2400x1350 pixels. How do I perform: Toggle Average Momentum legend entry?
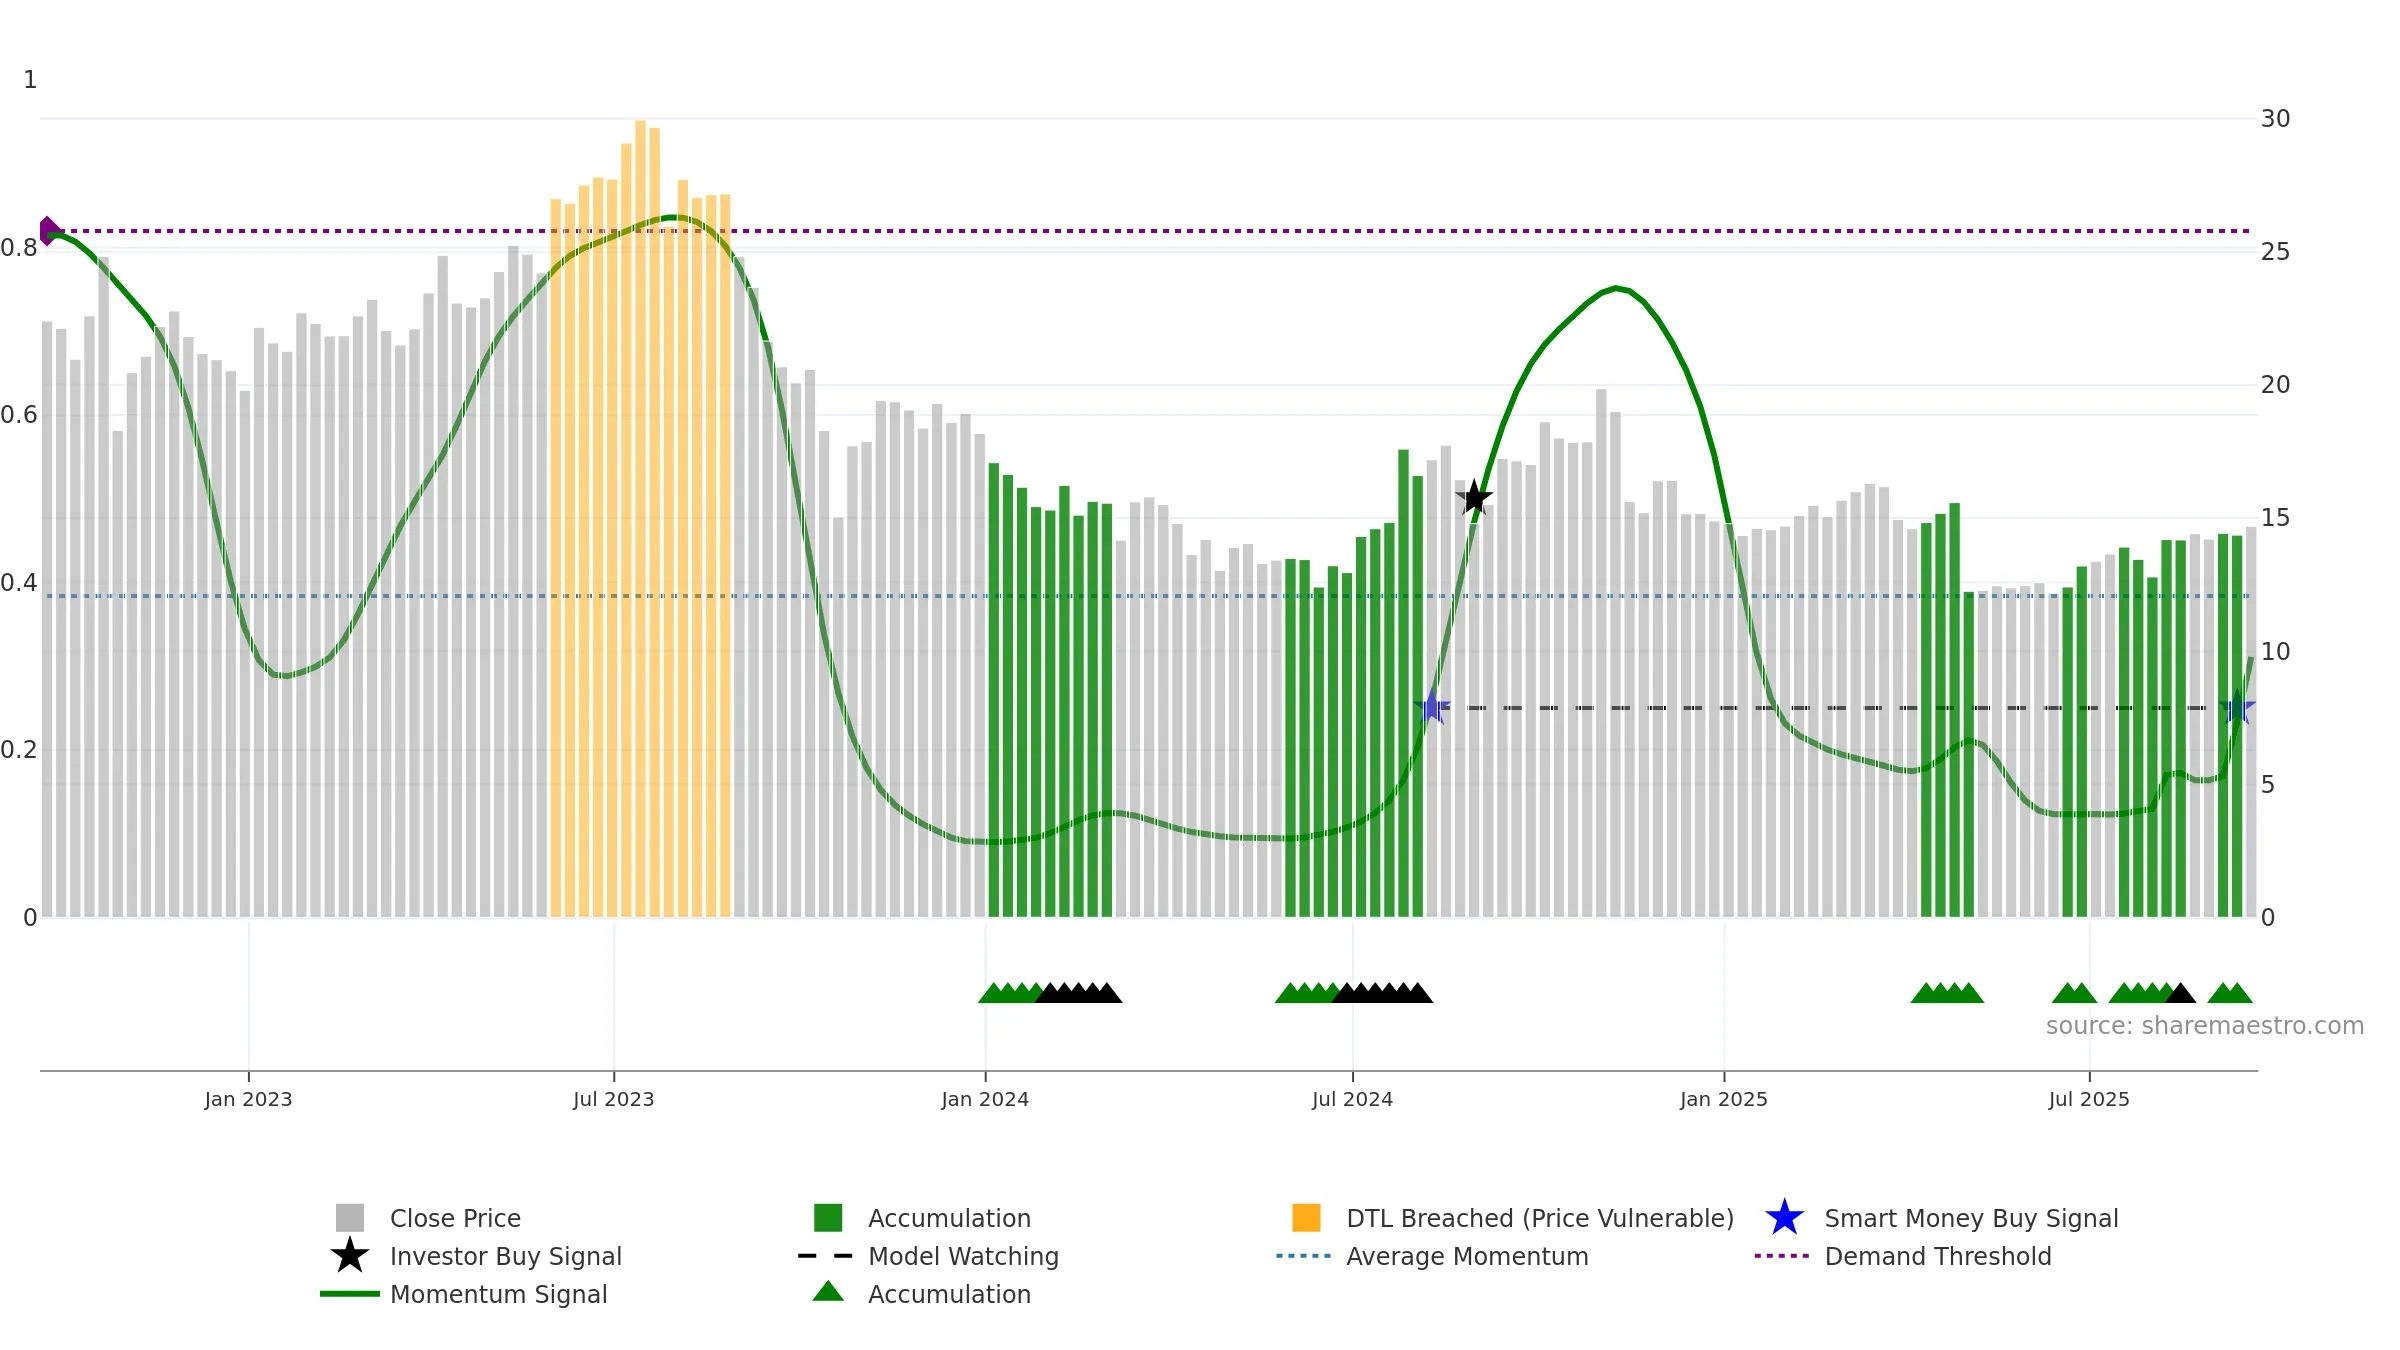(x=1432, y=1256)
